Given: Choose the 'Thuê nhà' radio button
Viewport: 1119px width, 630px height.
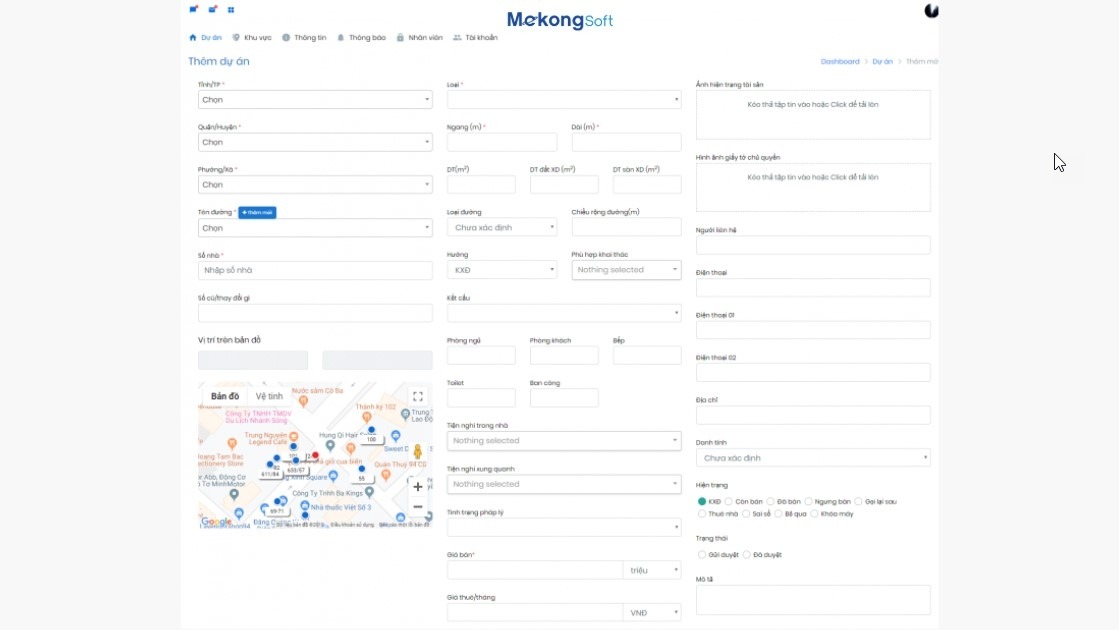Looking at the screenshot, I should coord(702,513).
